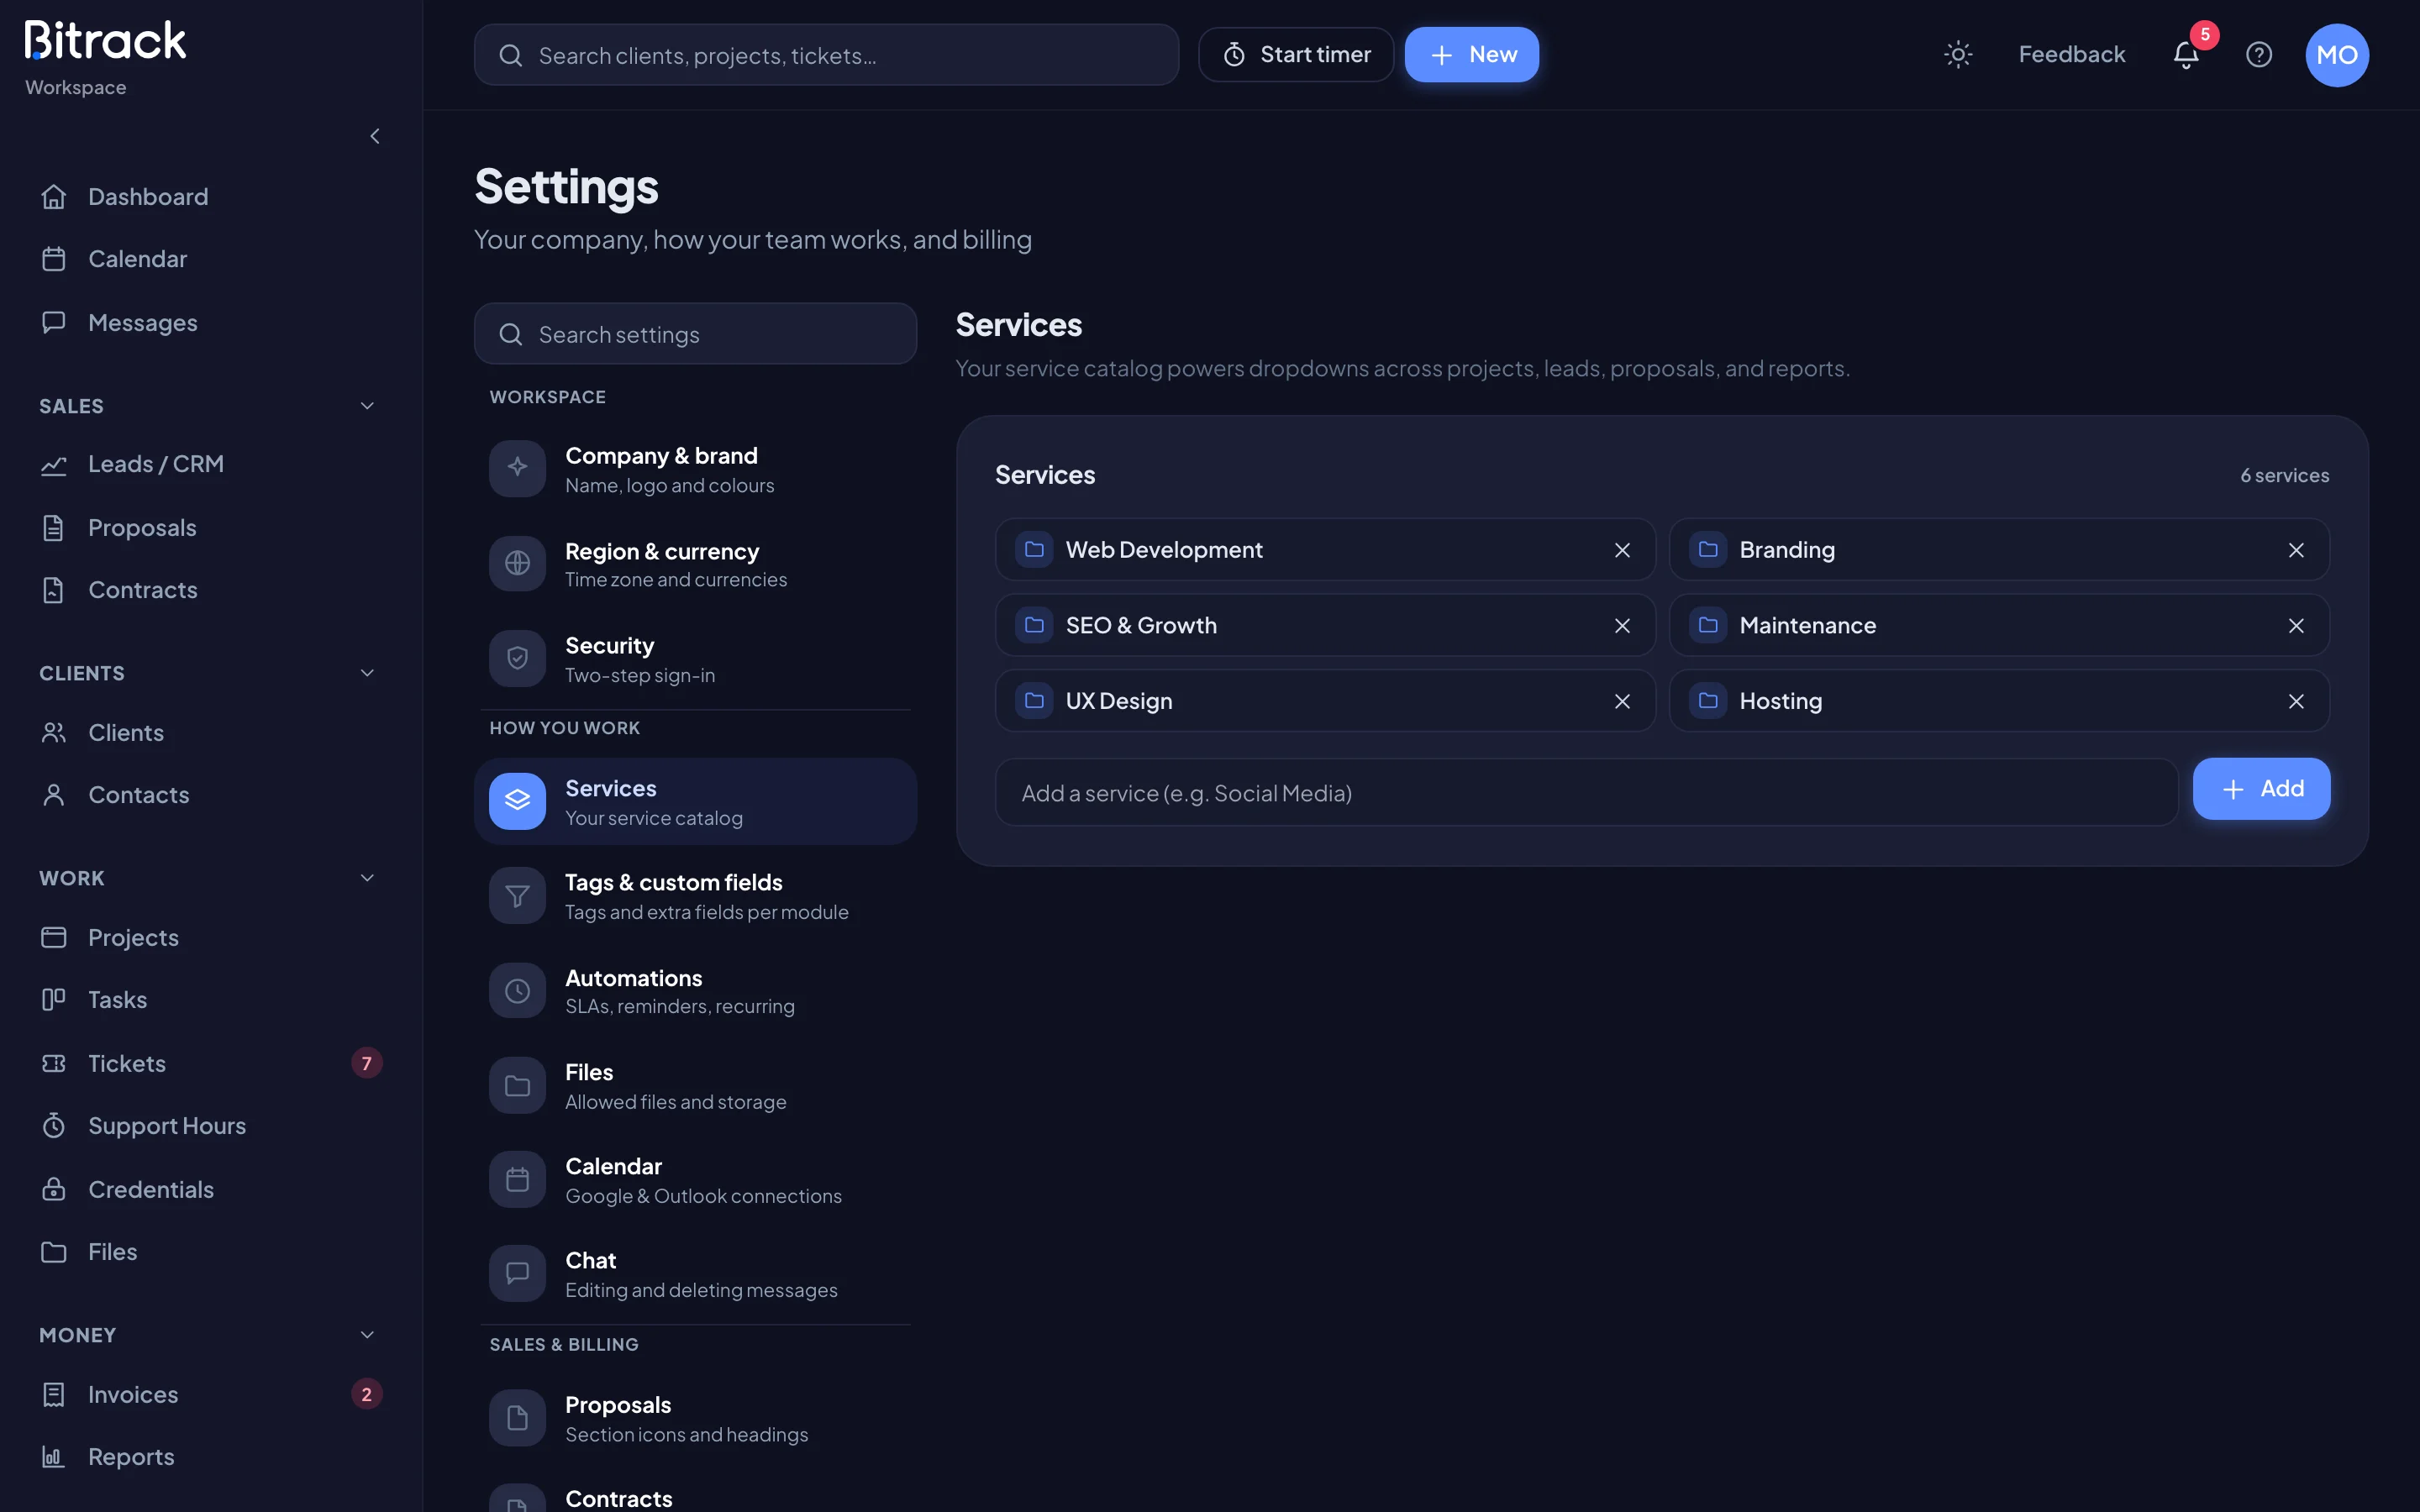Open Files storage settings section

tap(695, 1086)
